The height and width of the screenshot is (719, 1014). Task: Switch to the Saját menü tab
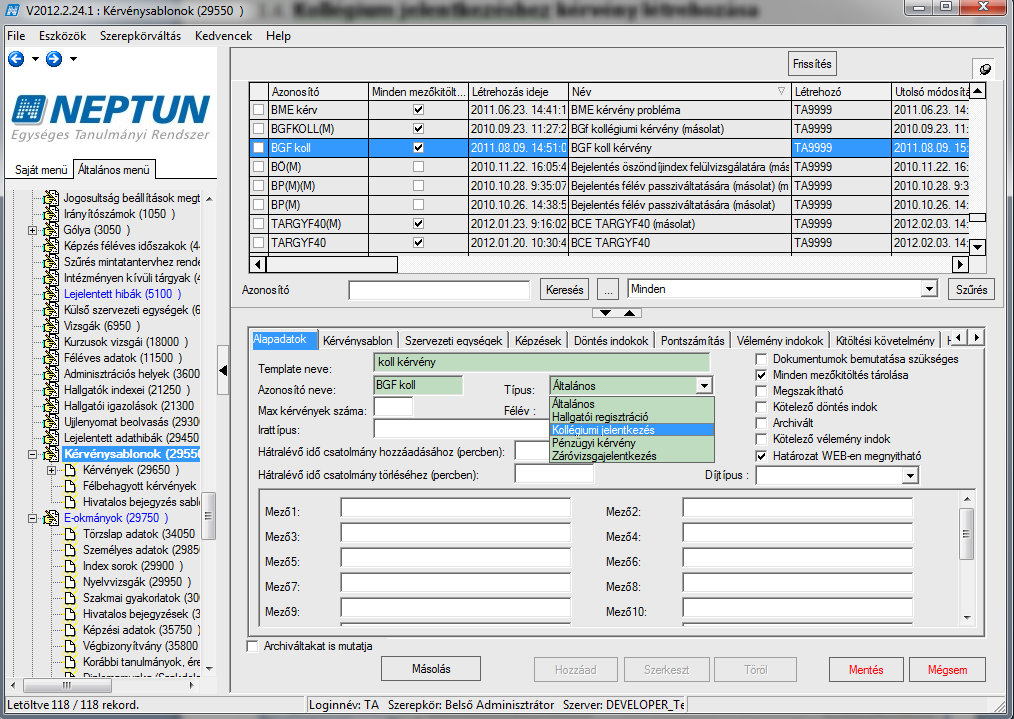pyautogui.click(x=41, y=169)
